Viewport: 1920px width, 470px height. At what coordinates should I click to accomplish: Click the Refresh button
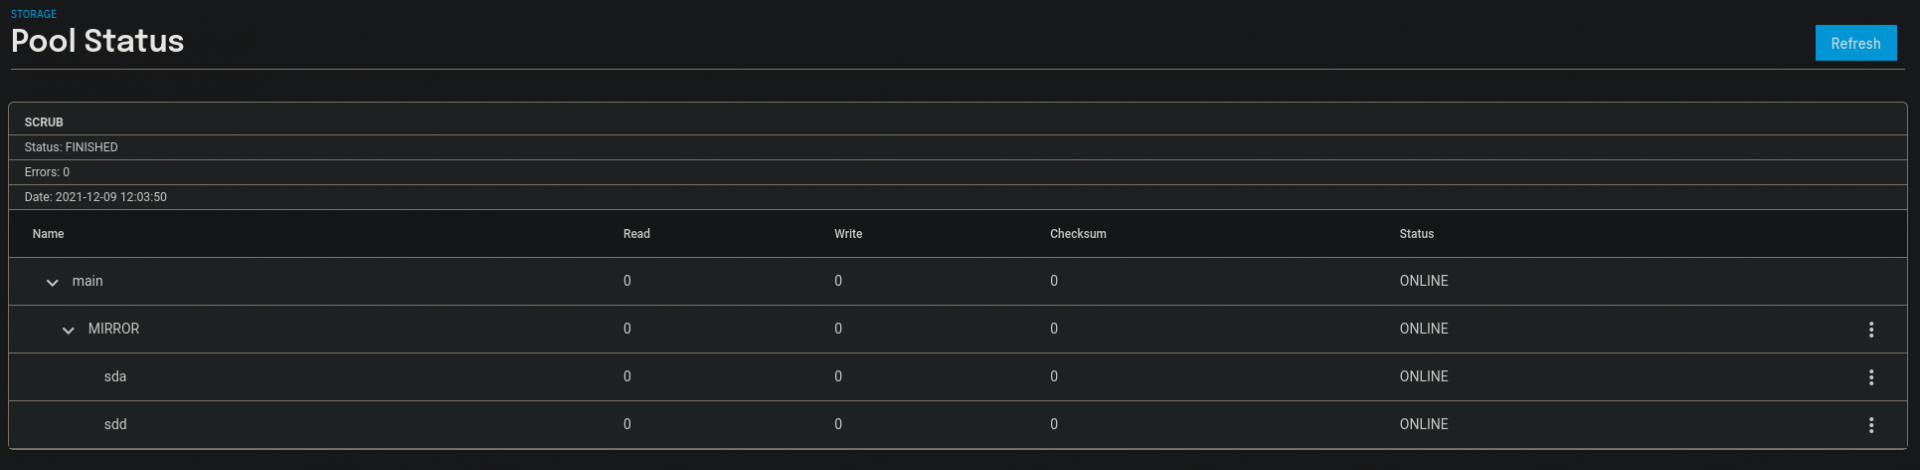click(x=1855, y=43)
